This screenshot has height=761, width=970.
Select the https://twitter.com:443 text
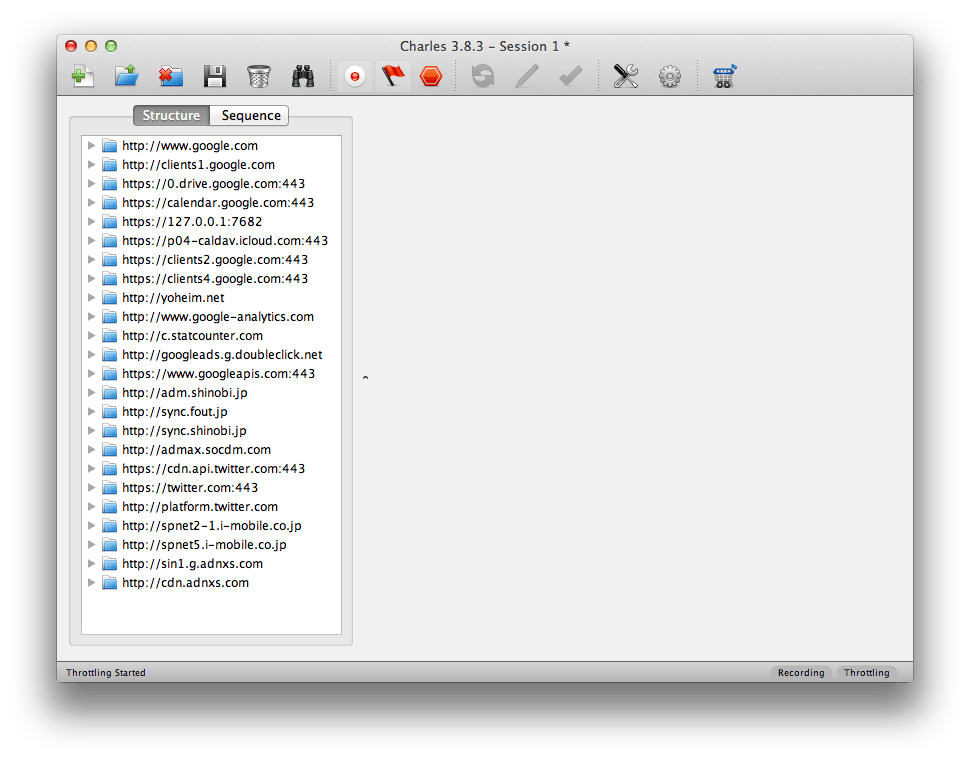coord(190,488)
